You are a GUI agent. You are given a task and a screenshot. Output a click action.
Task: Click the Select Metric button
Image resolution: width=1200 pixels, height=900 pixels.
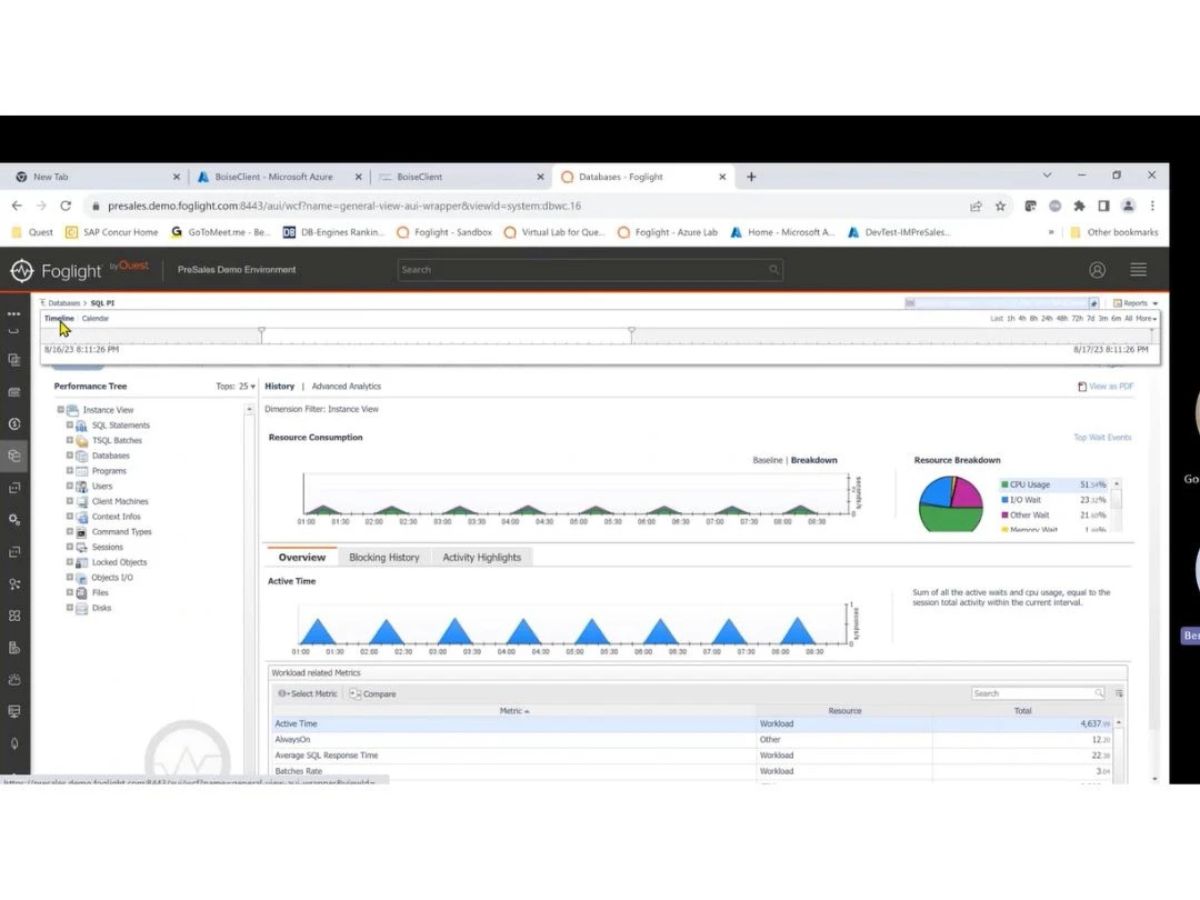pos(308,694)
